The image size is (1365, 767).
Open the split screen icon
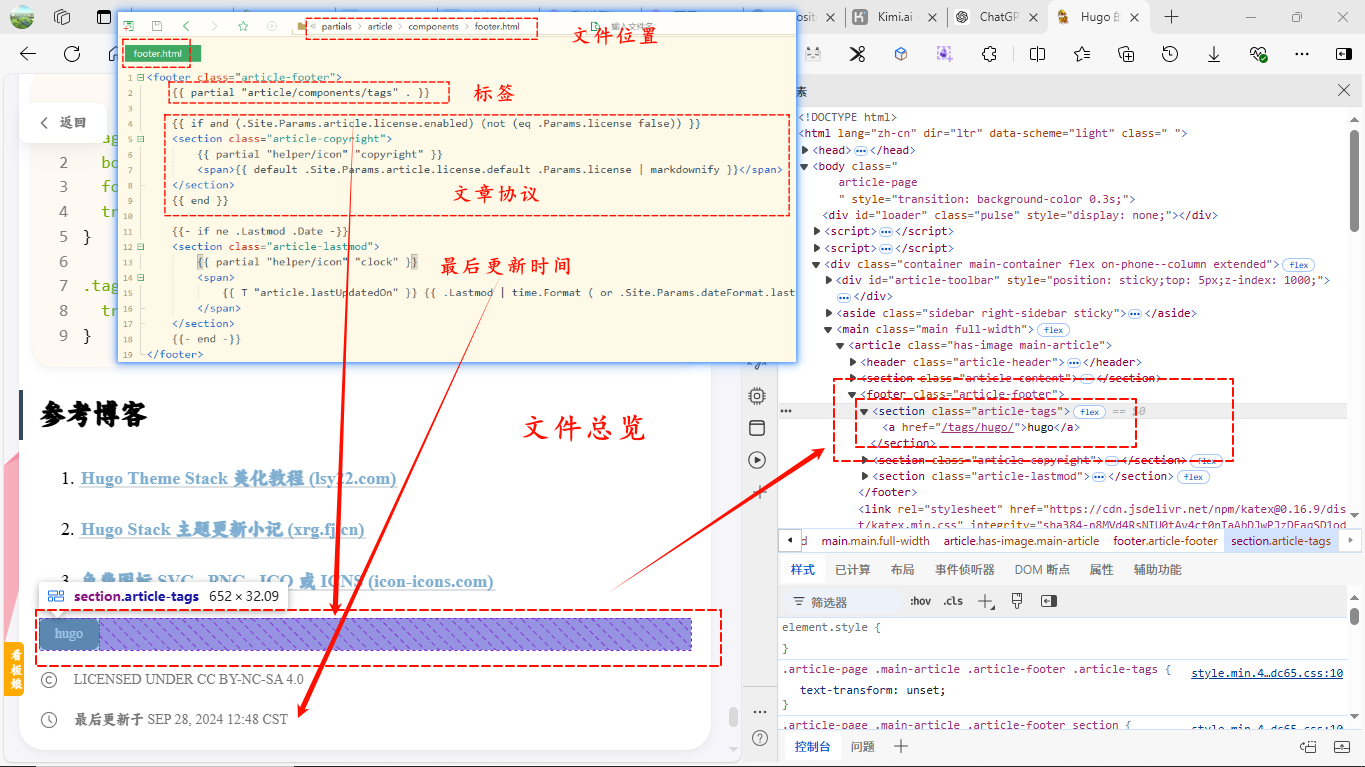pos(1038,54)
